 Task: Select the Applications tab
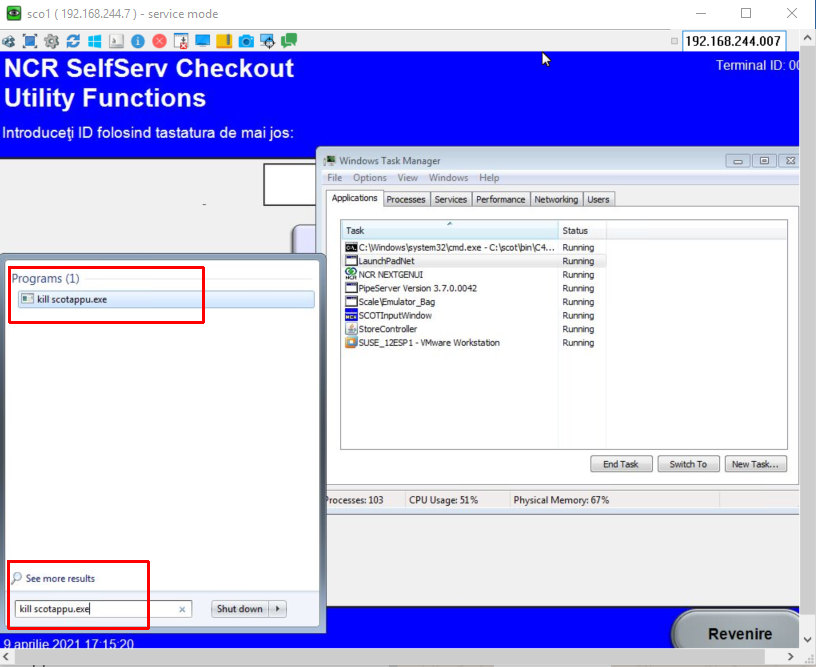(354, 198)
